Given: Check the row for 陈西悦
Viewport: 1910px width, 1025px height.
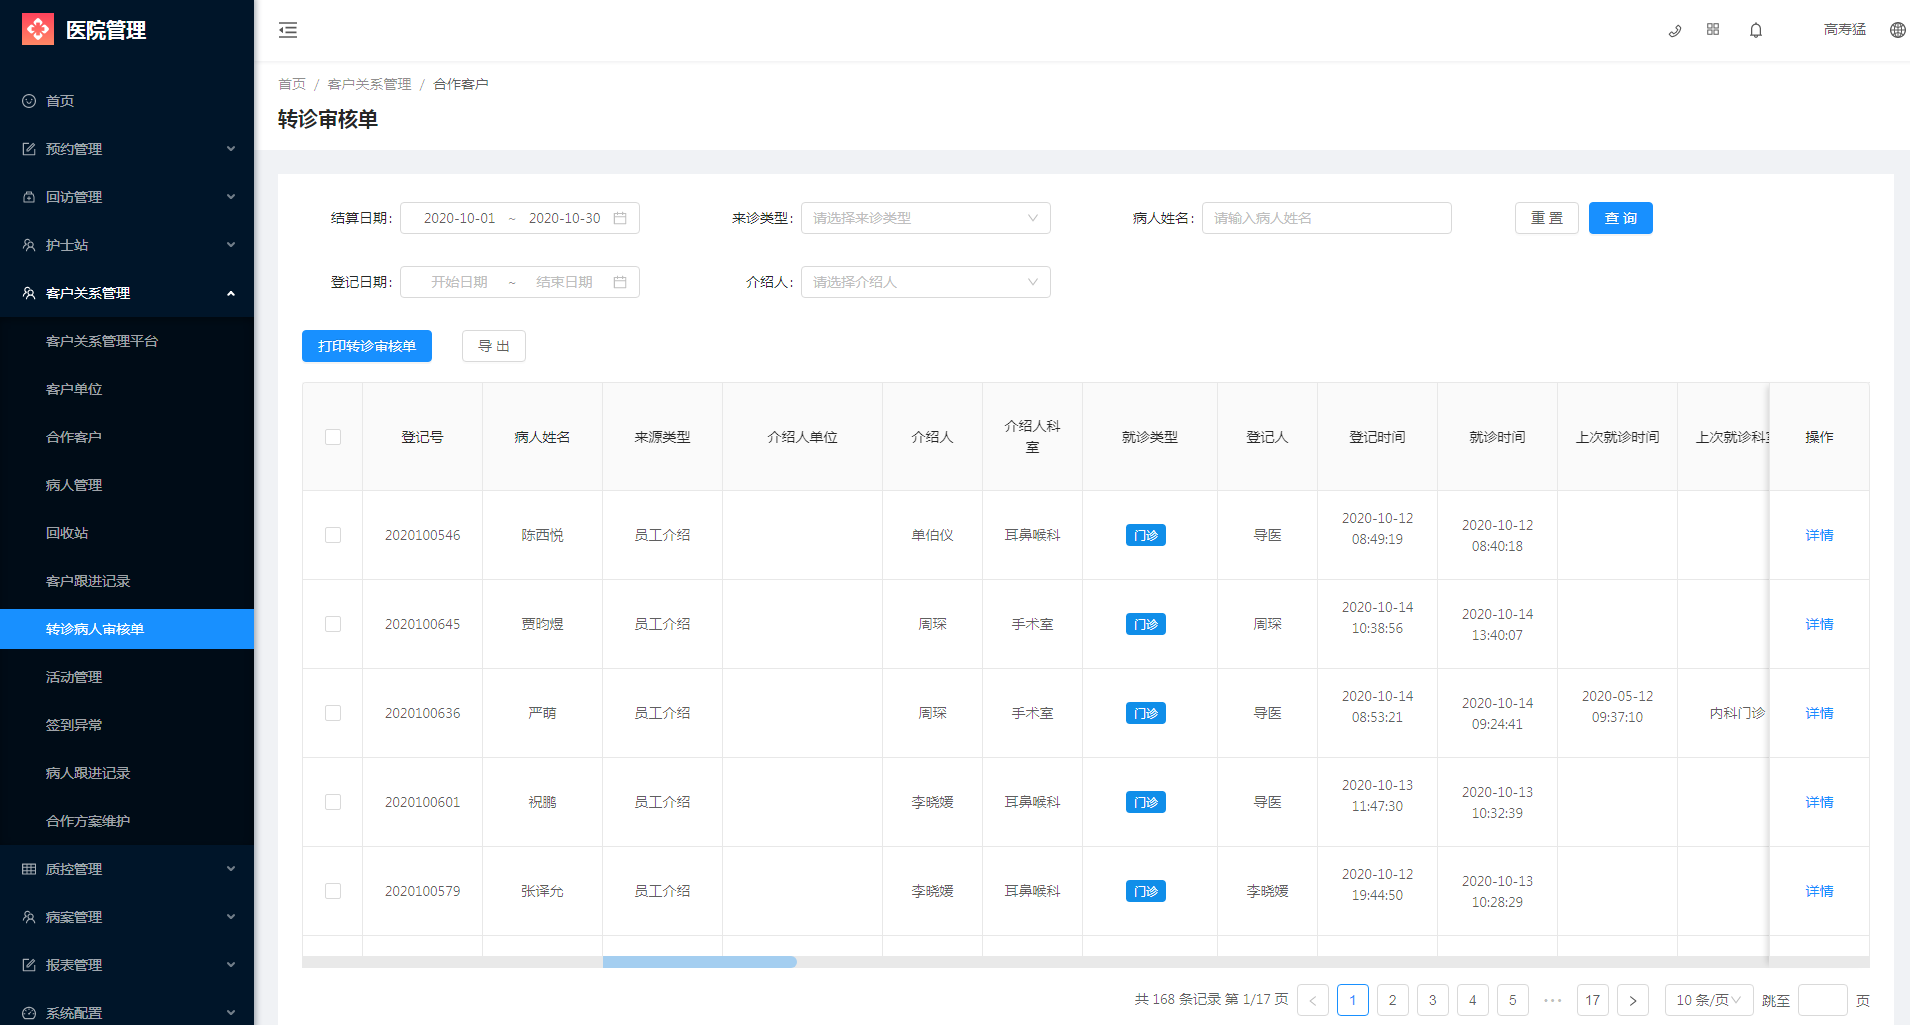Looking at the screenshot, I should click(333, 535).
